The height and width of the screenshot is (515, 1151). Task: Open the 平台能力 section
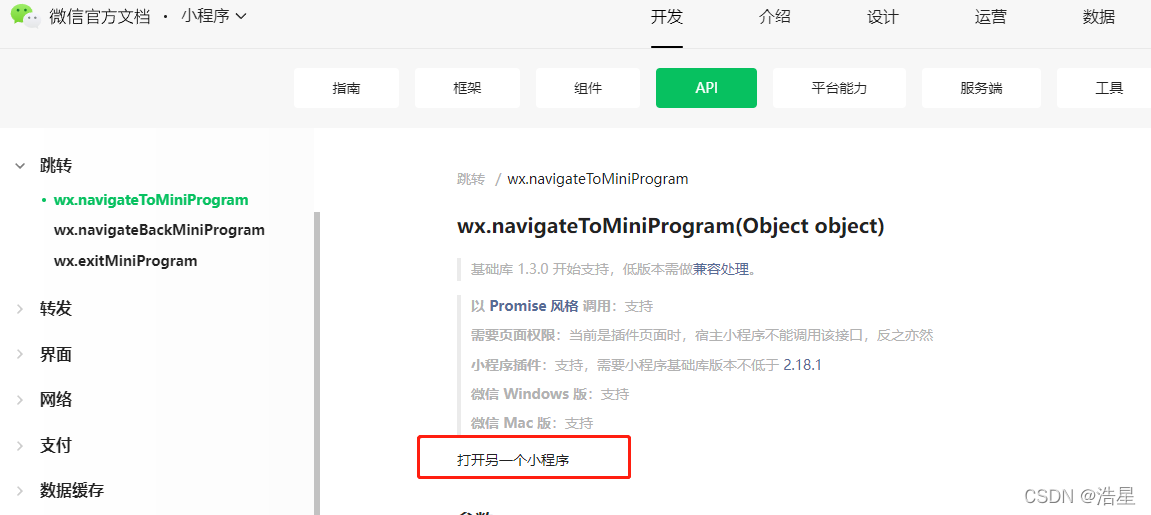tap(839, 88)
